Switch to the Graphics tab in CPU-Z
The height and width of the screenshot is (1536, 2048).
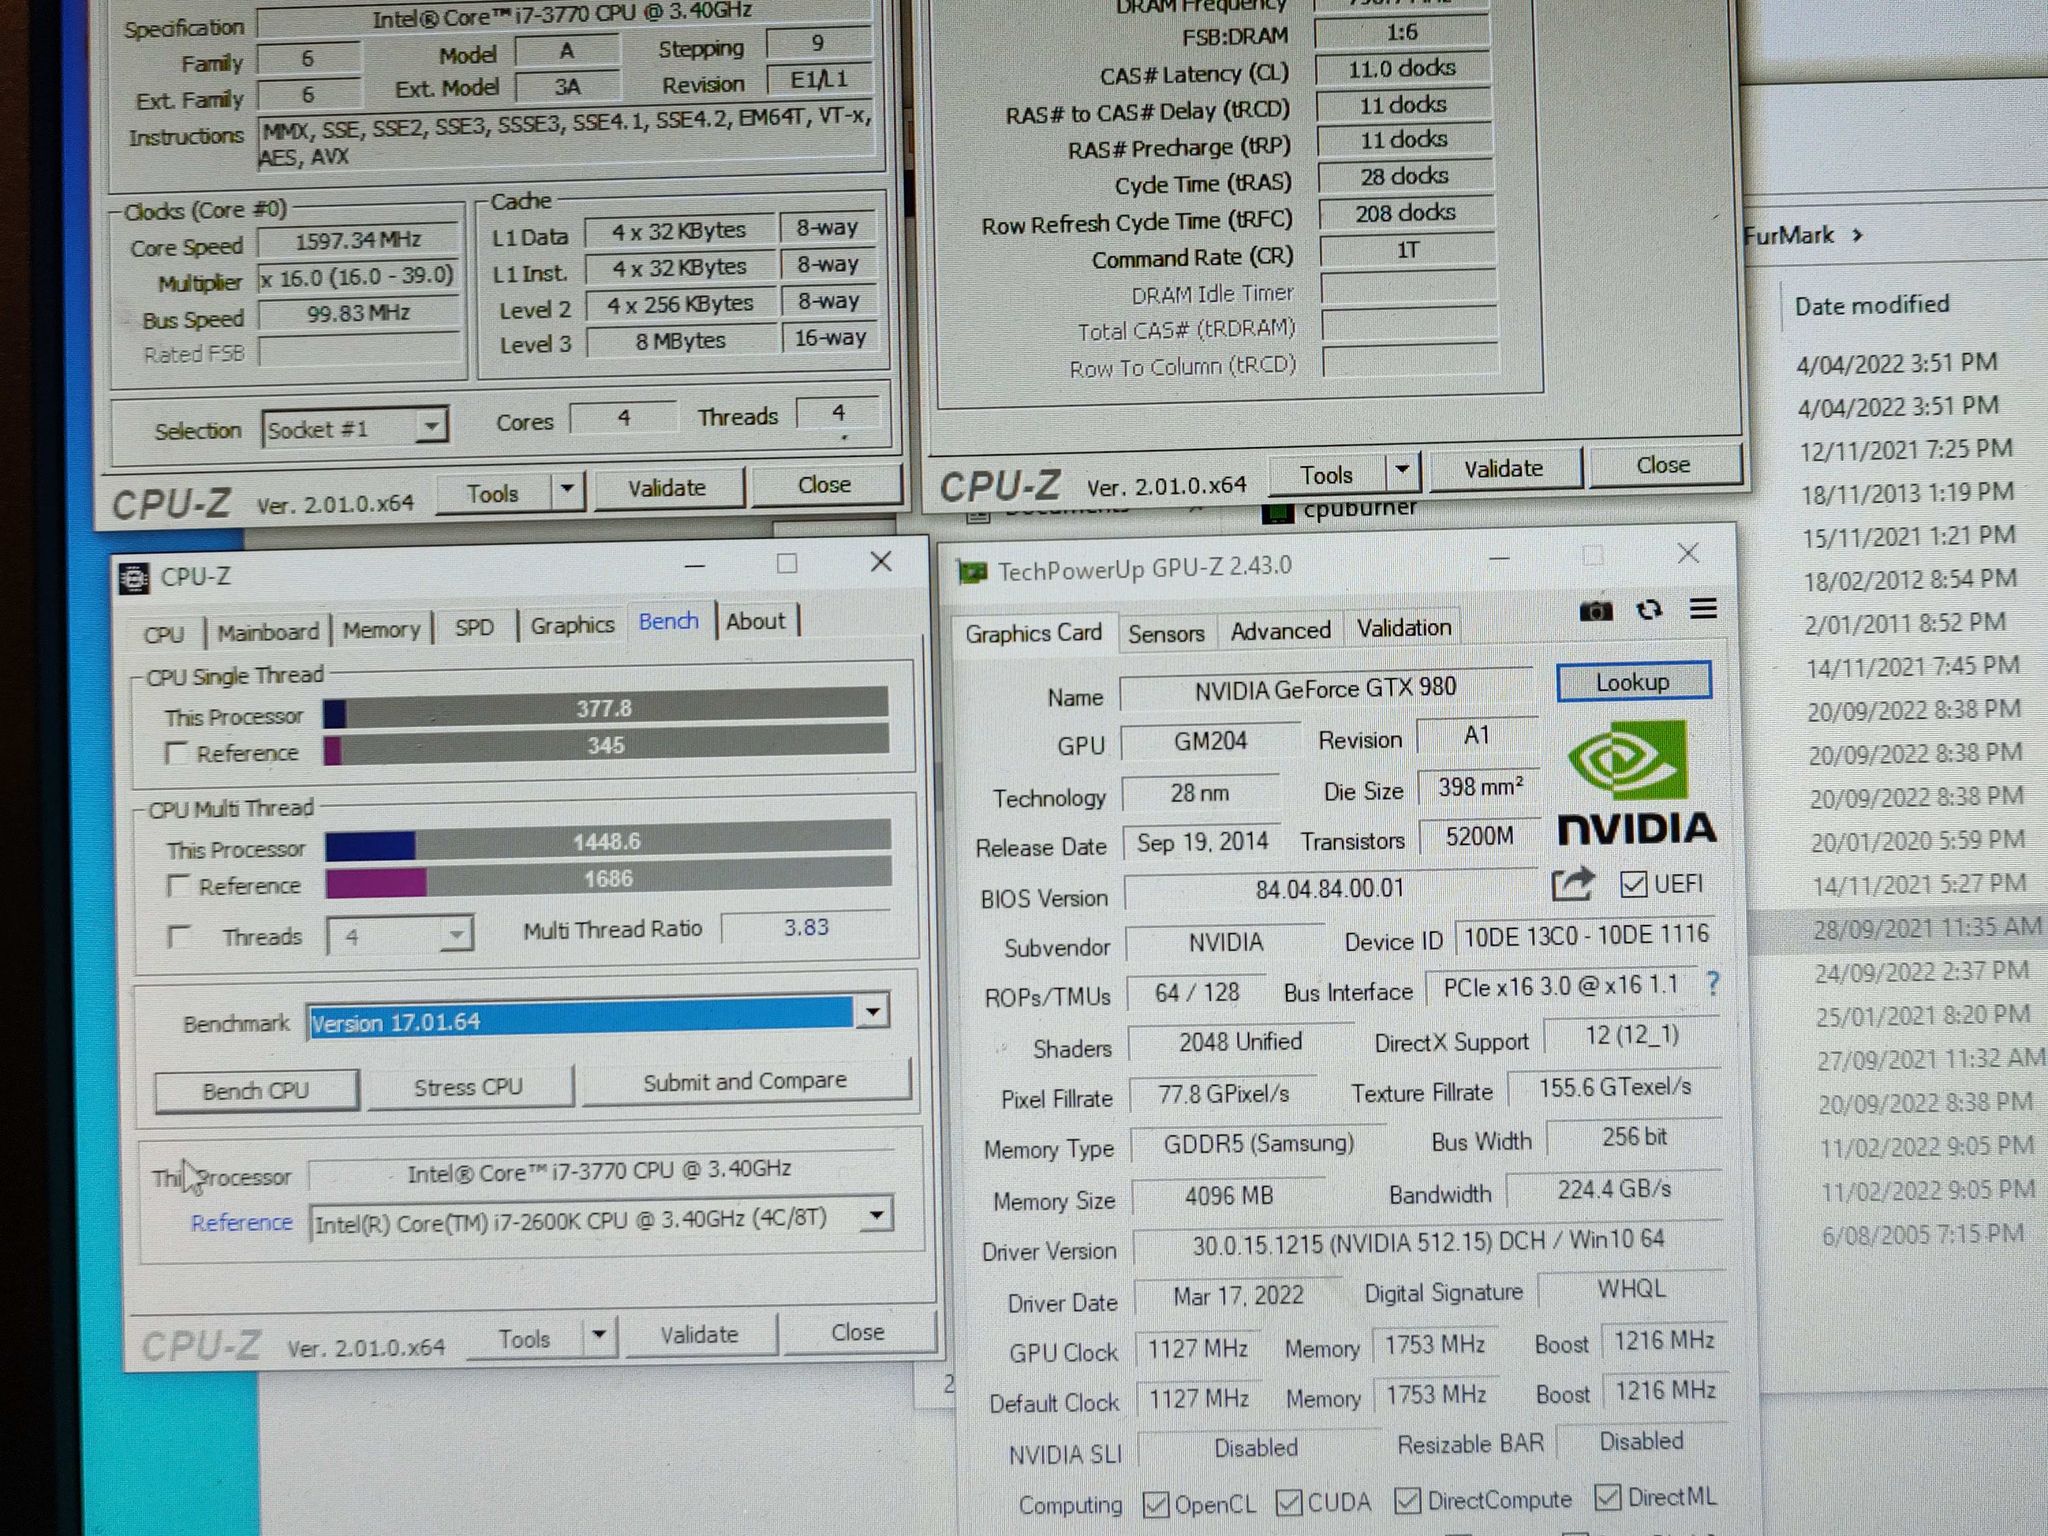572,625
